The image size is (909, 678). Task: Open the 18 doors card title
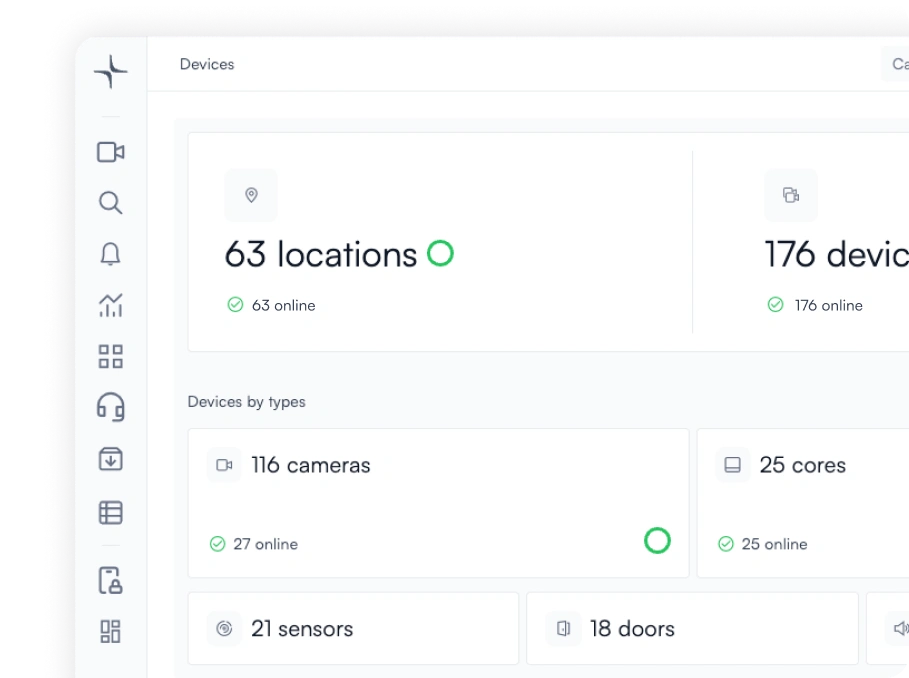(x=632, y=629)
